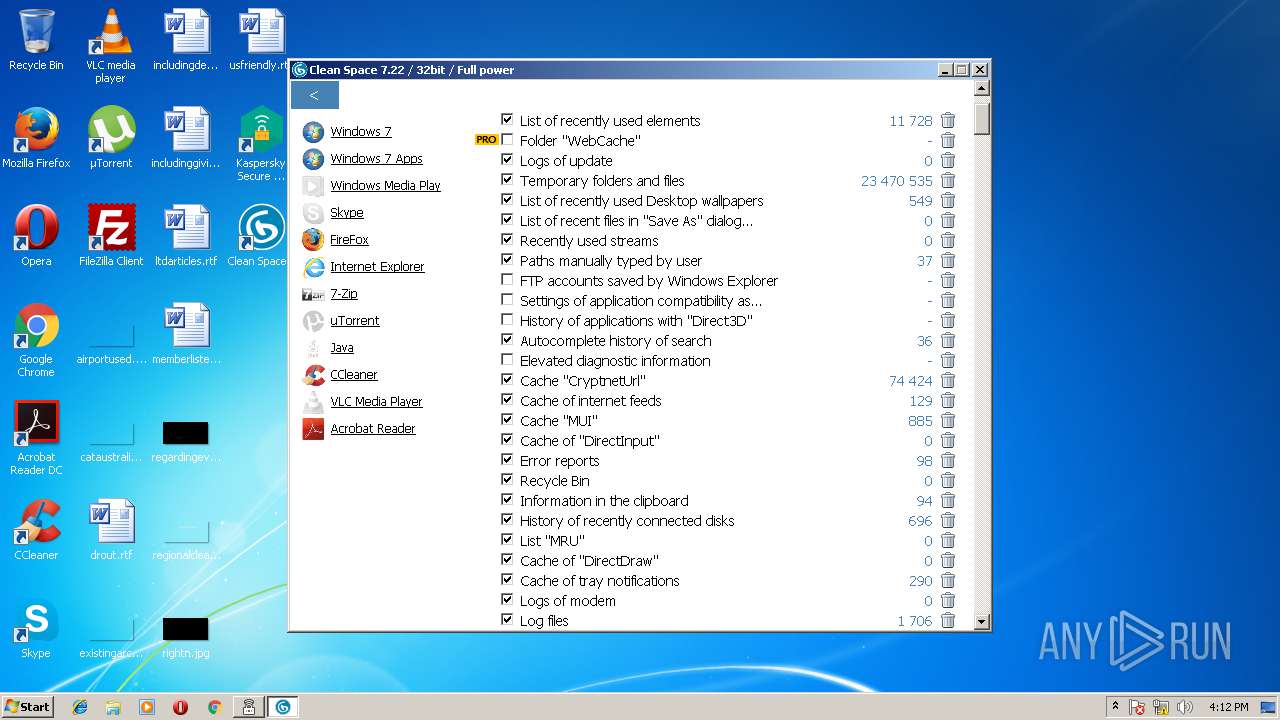
Task: Click Internet Explorer icon in taskbar
Action: [x=80, y=707]
